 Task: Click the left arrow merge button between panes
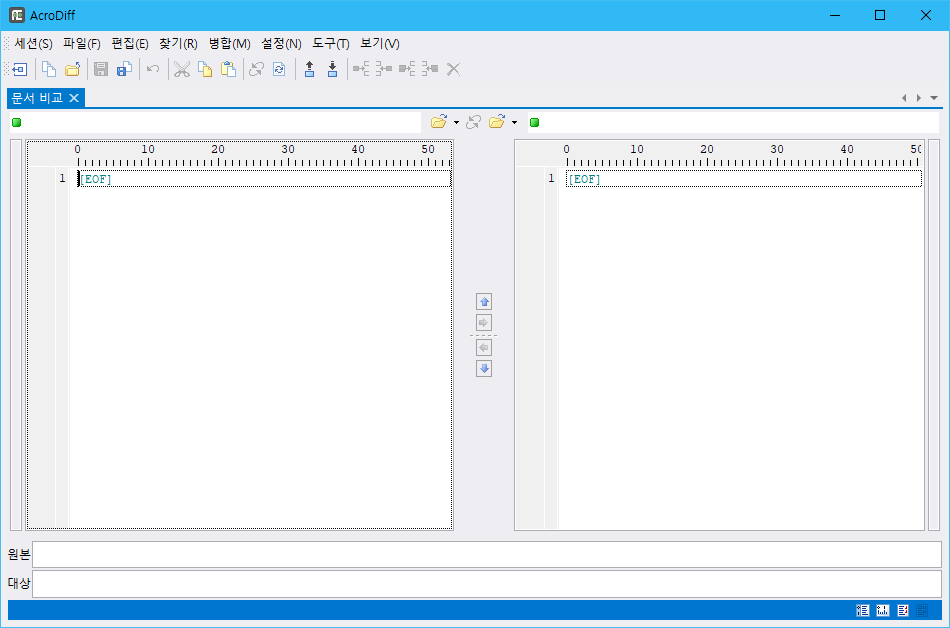[484, 348]
